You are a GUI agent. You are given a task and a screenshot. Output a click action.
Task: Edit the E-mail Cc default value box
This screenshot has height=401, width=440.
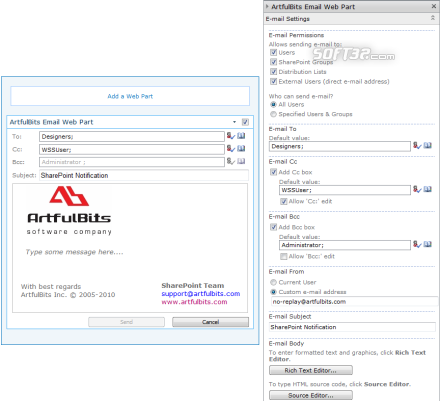(345, 190)
